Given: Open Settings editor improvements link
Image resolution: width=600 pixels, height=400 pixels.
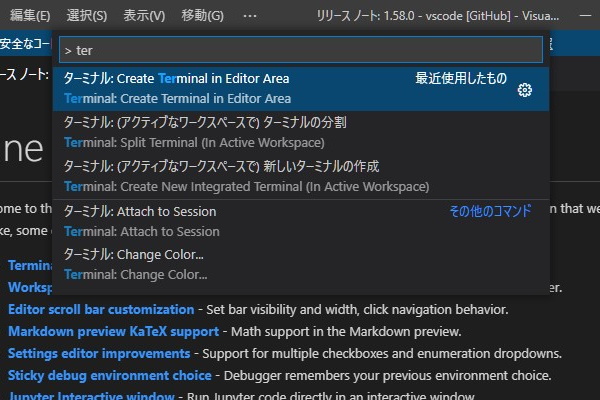Looking at the screenshot, I should click(x=99, y=353).
